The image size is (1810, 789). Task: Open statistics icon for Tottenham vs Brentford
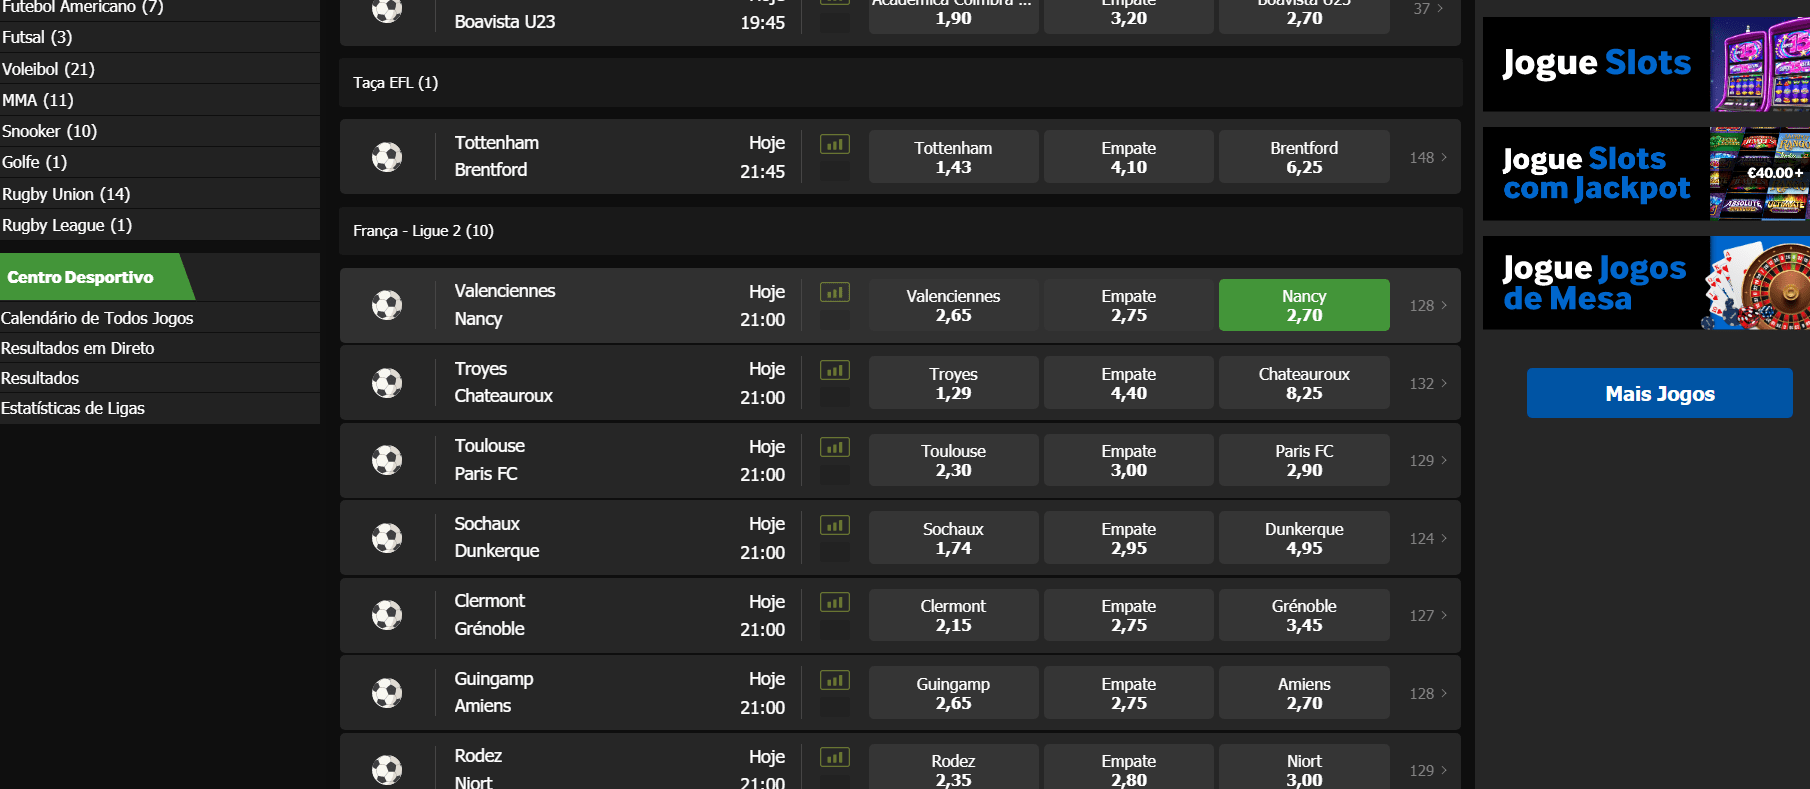[835, 144]
